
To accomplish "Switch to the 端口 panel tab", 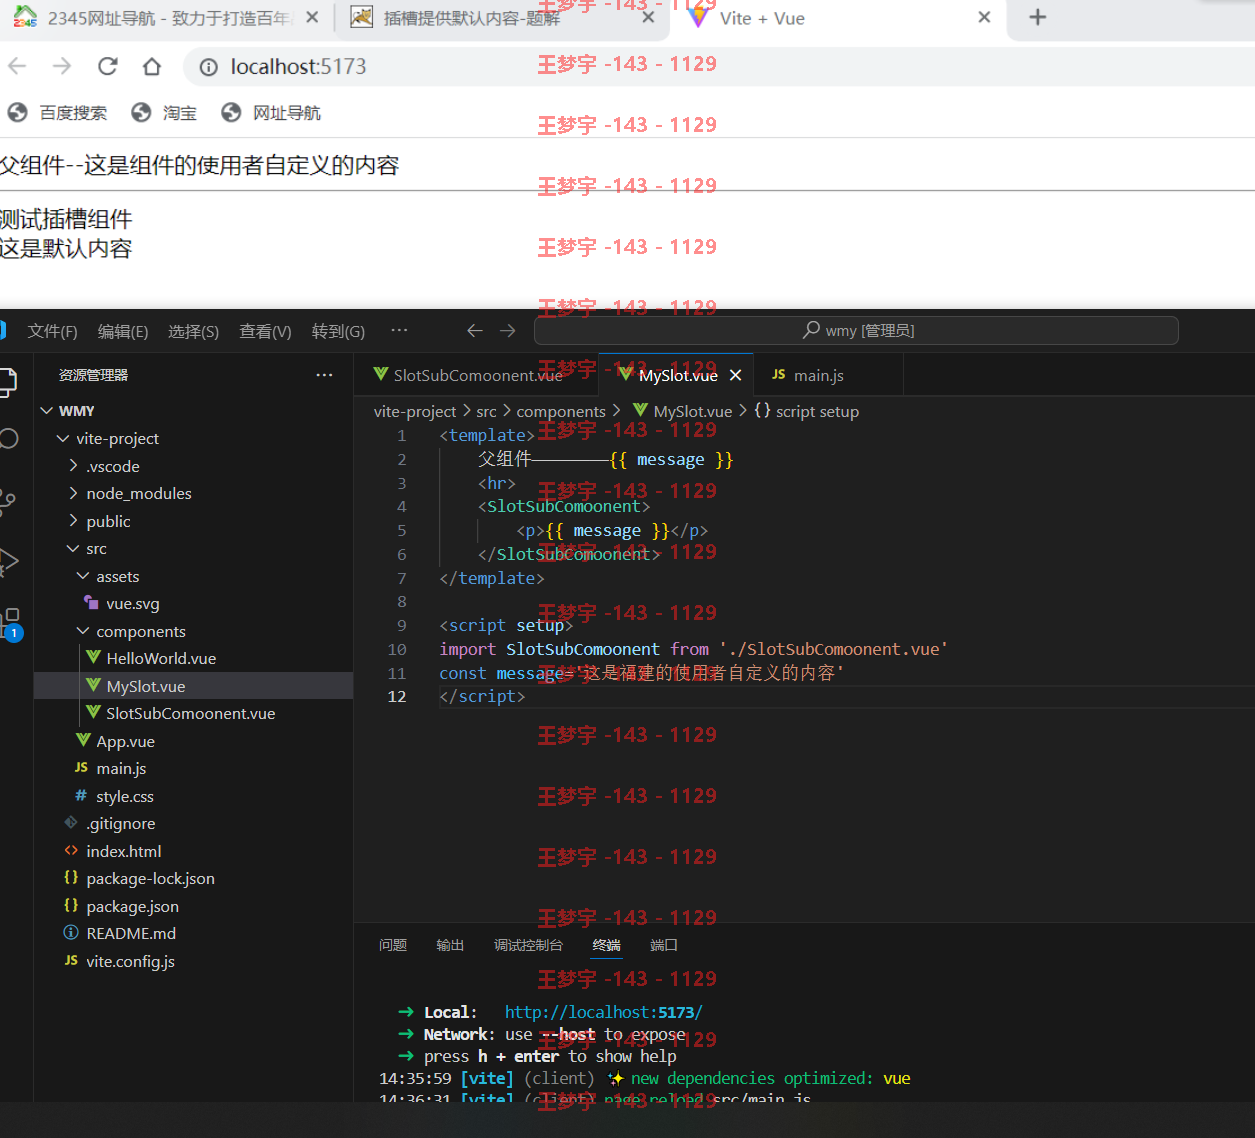I will (664, 945).
